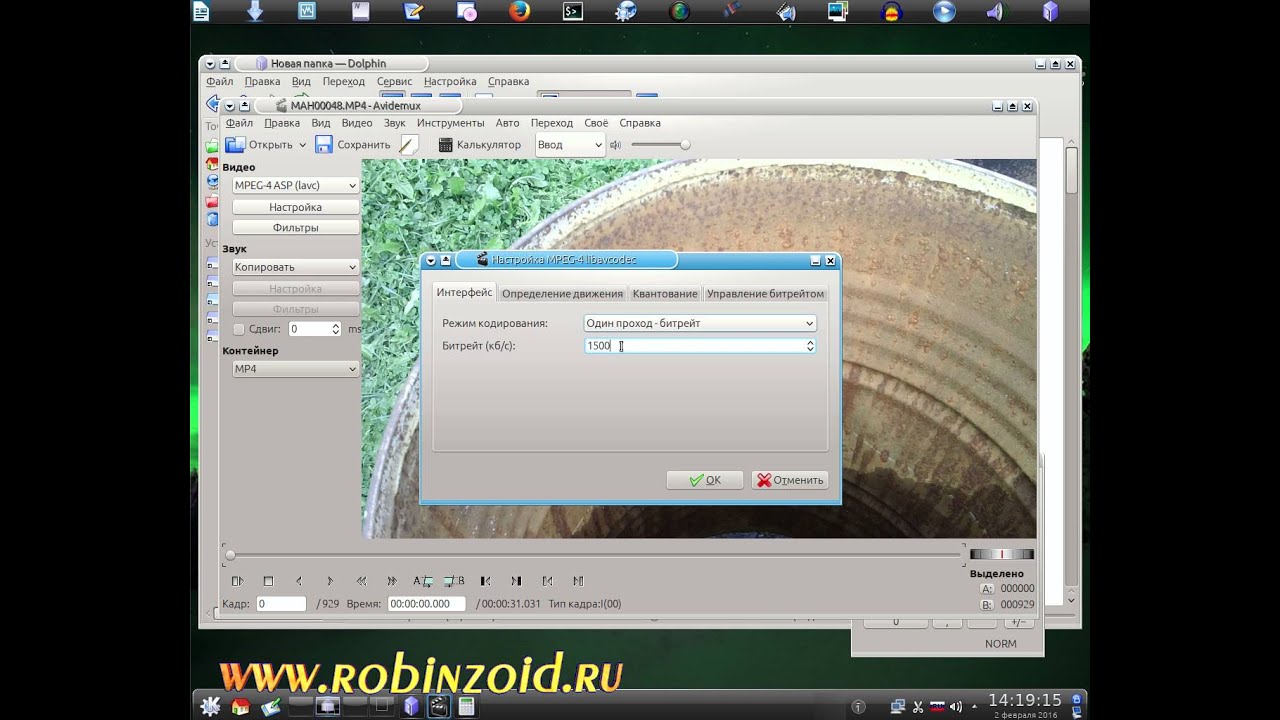The image size is (1280, 720).
Task: Click the Firefox icon in top panel
Action: click(x=519, y=12)
